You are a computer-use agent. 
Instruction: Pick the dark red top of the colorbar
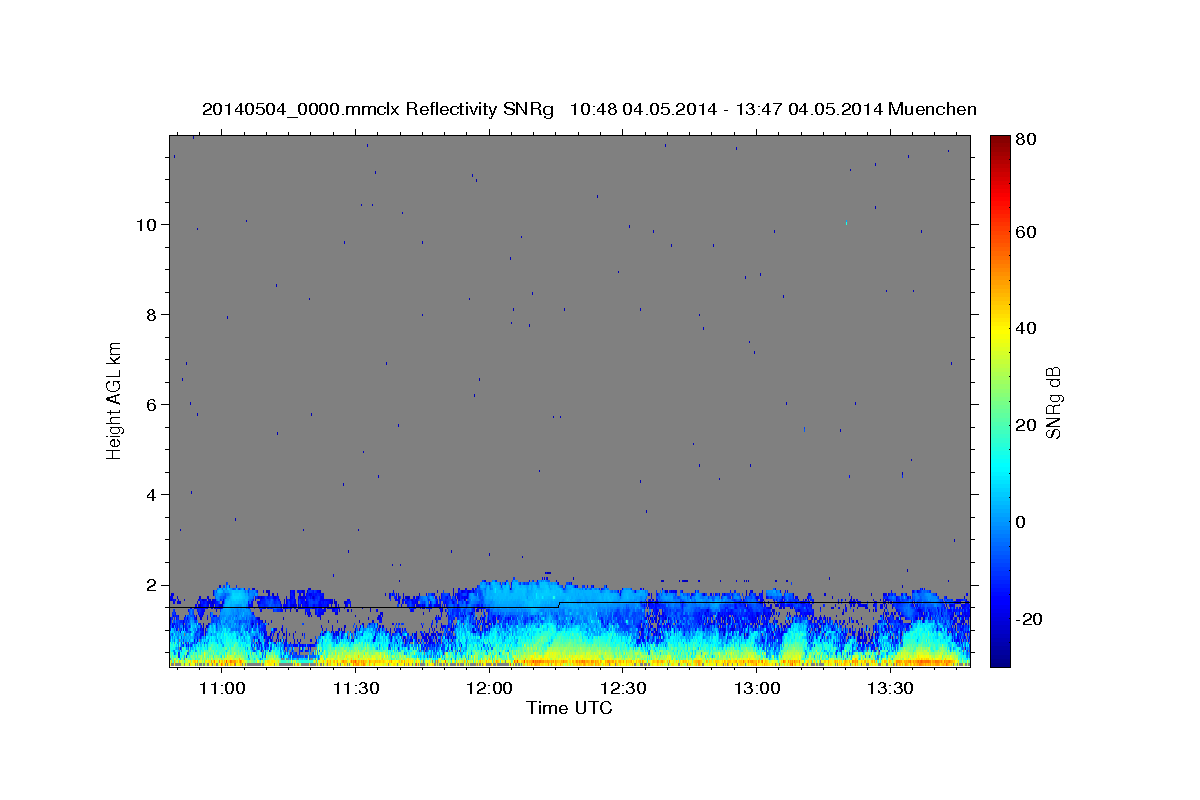pos(1000,143)
